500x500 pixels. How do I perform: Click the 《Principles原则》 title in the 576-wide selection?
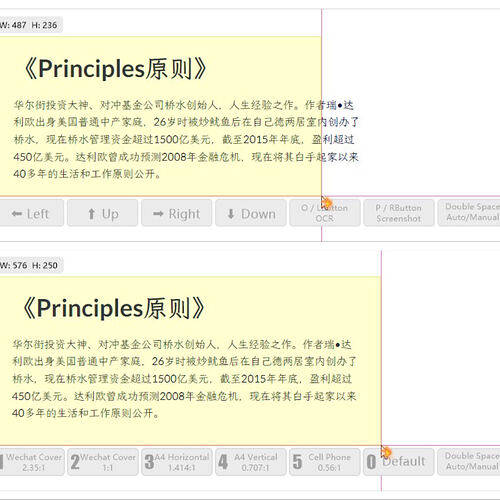pos(114,308)
